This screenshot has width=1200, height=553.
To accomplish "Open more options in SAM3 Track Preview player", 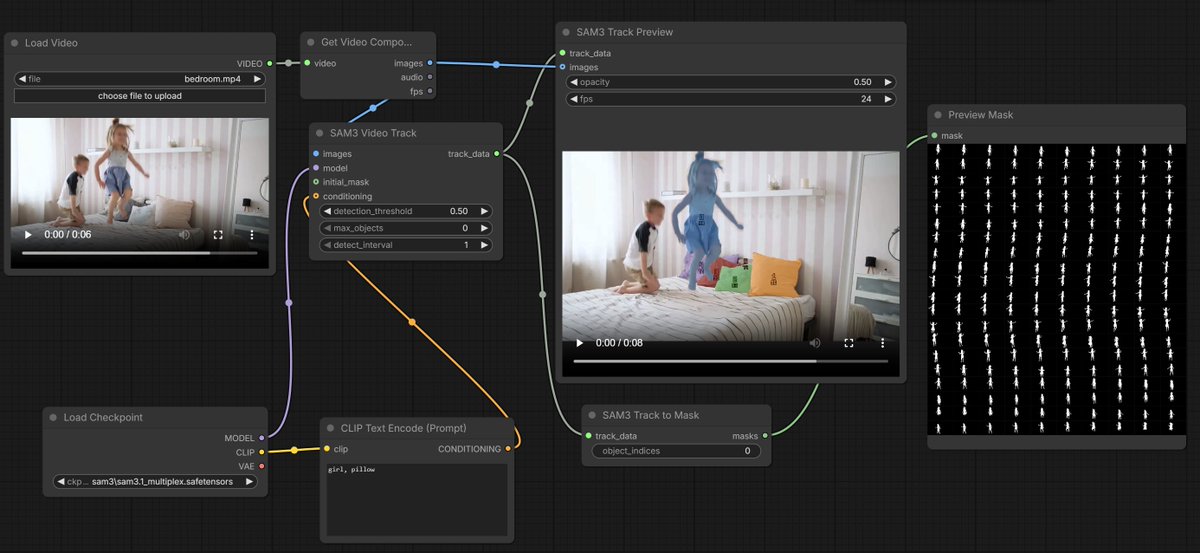I will point(882,343).
